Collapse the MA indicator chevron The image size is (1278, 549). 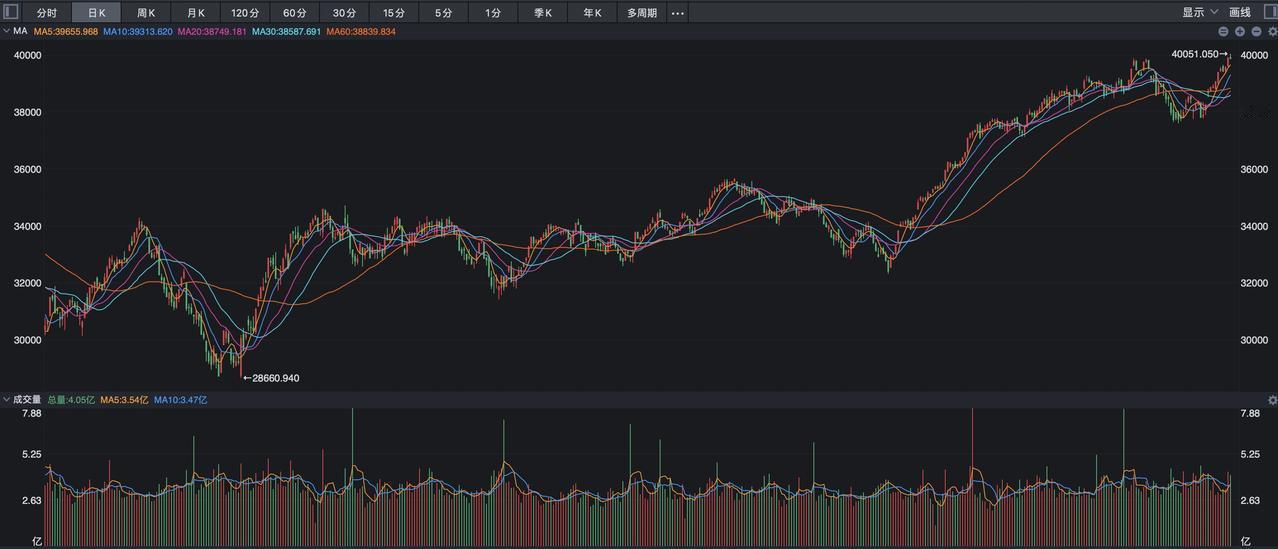click(6, 32)
